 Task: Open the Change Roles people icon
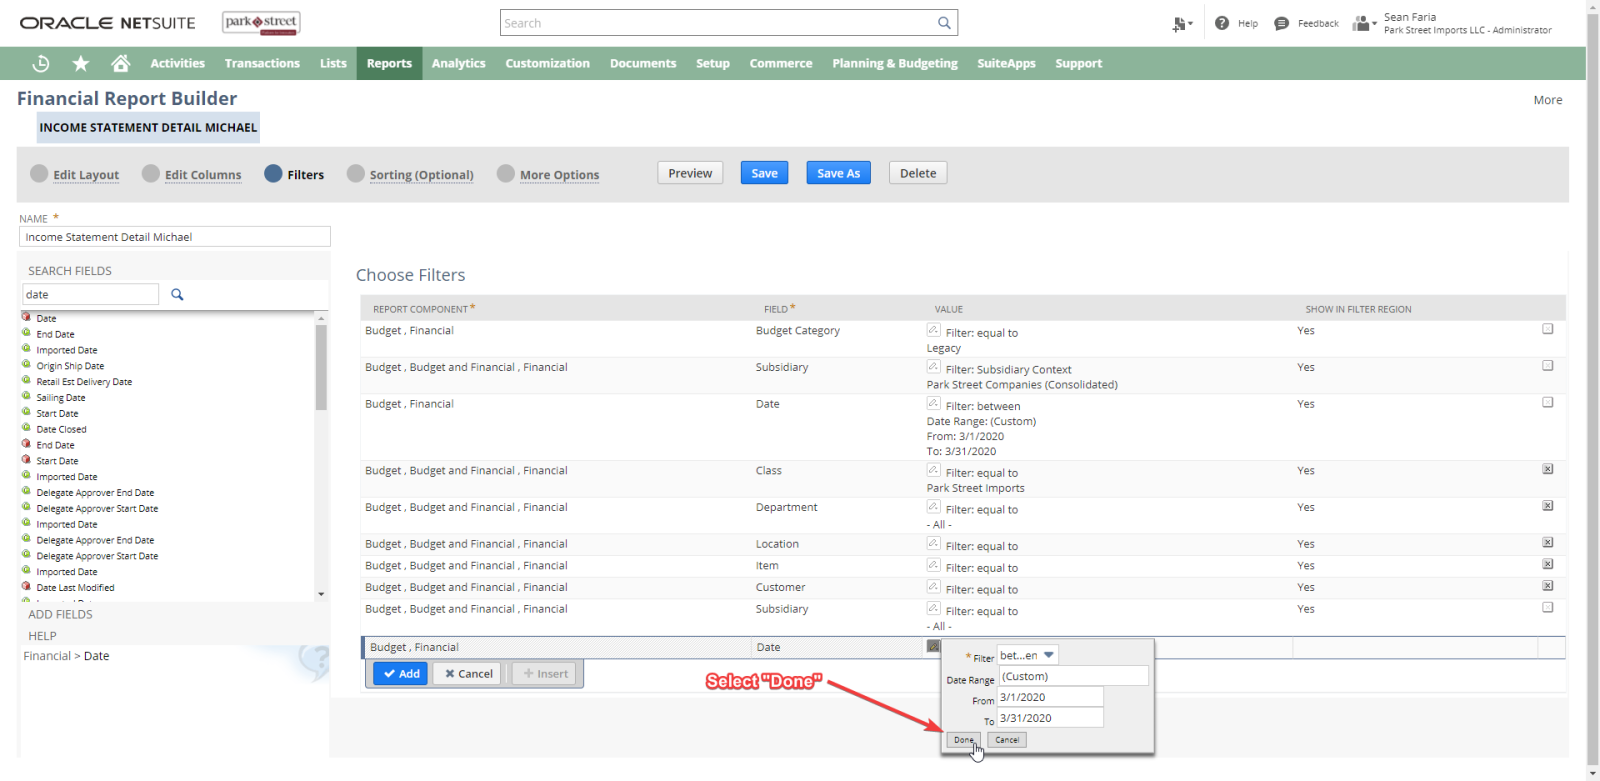pyautogui.click(x=1363, y=23)
